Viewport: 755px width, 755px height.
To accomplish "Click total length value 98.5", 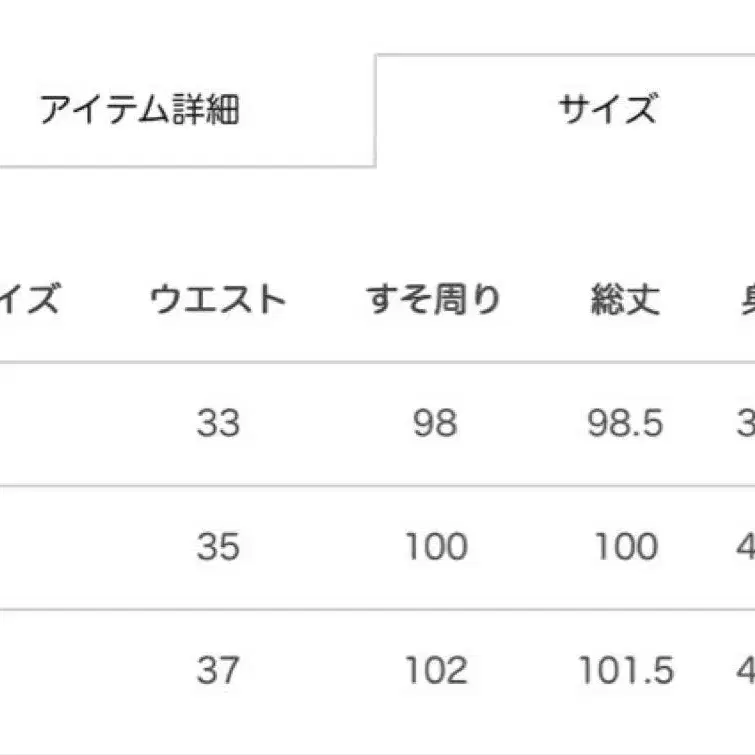I will [x=625, y=423].
